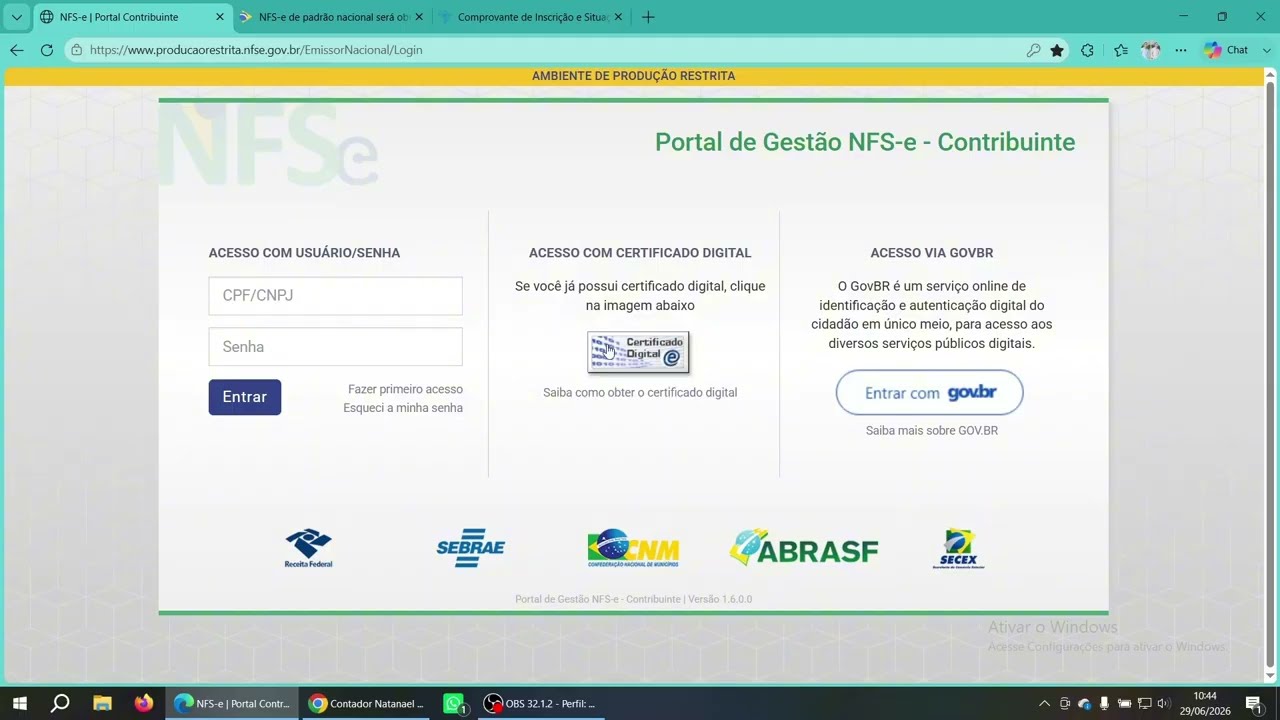Click the Entrar button

[x=245, y=397]
